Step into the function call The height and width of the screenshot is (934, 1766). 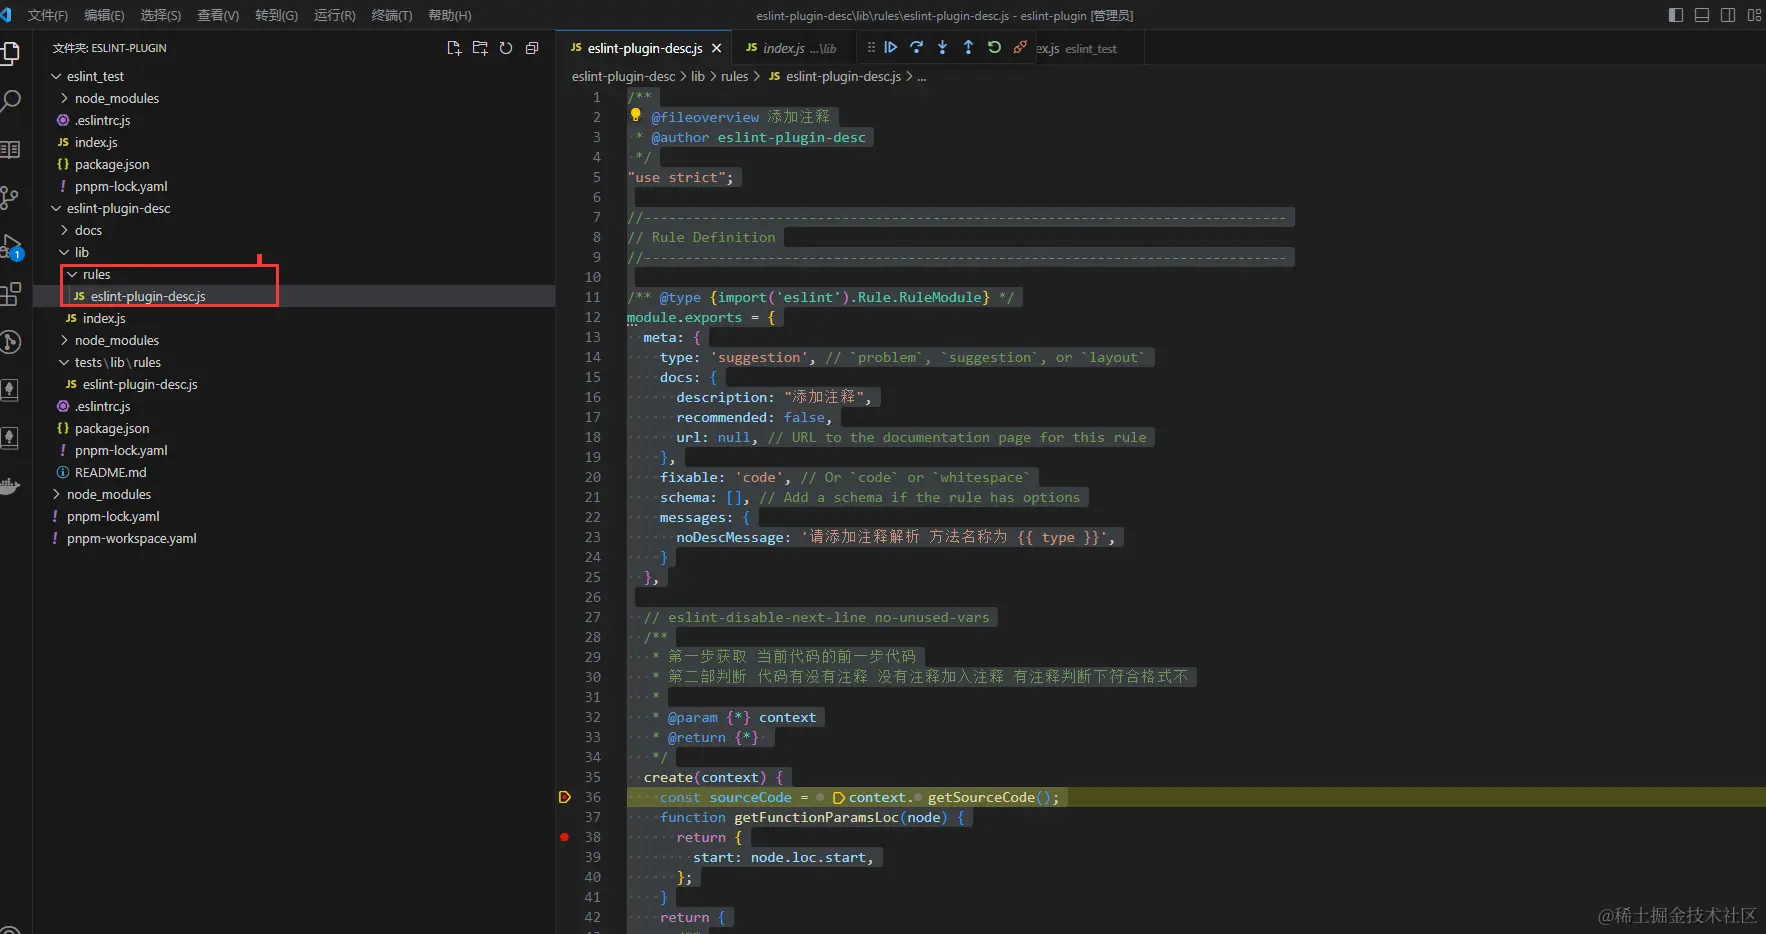943,47
